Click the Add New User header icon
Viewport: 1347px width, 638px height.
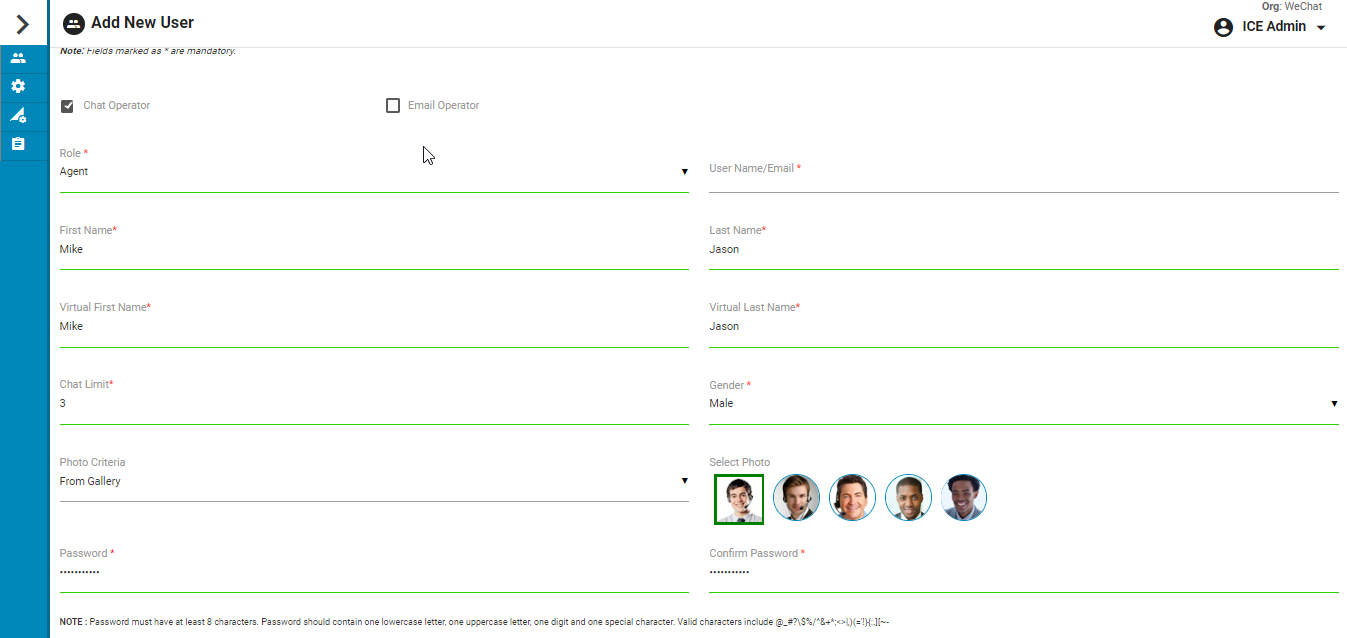73,23
